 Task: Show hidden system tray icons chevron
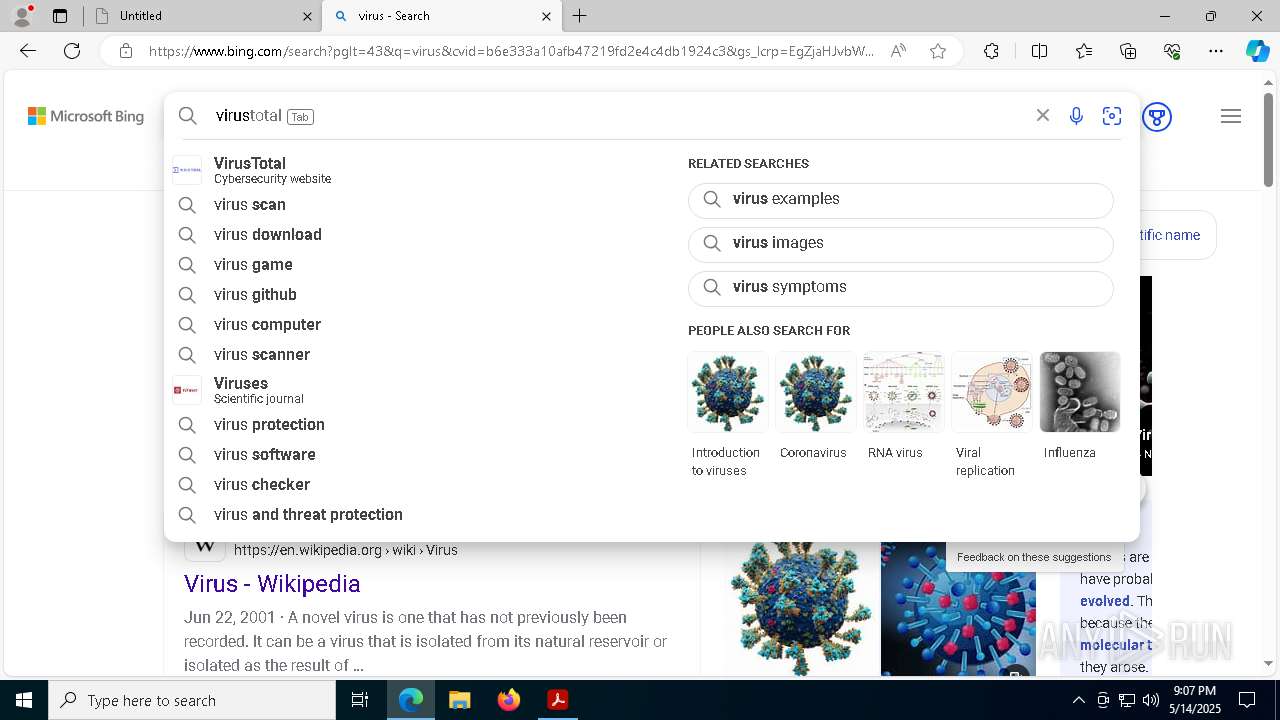1079,700
